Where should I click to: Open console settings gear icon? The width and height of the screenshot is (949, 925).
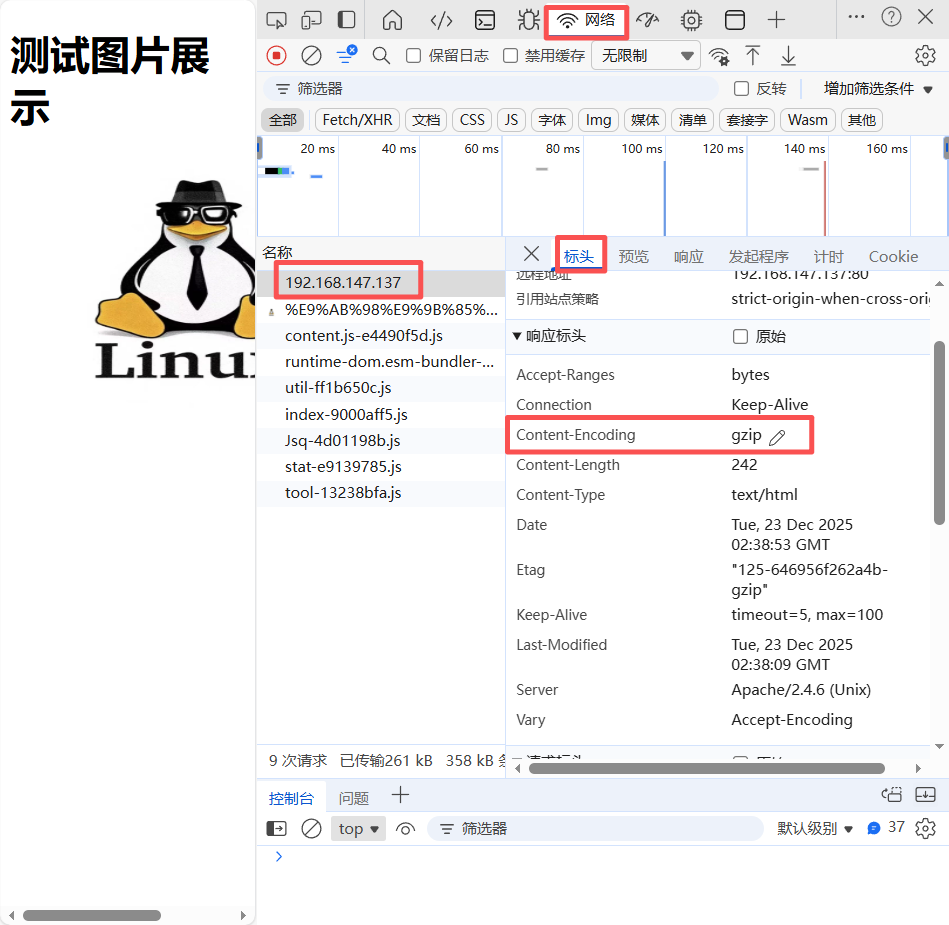925,828
